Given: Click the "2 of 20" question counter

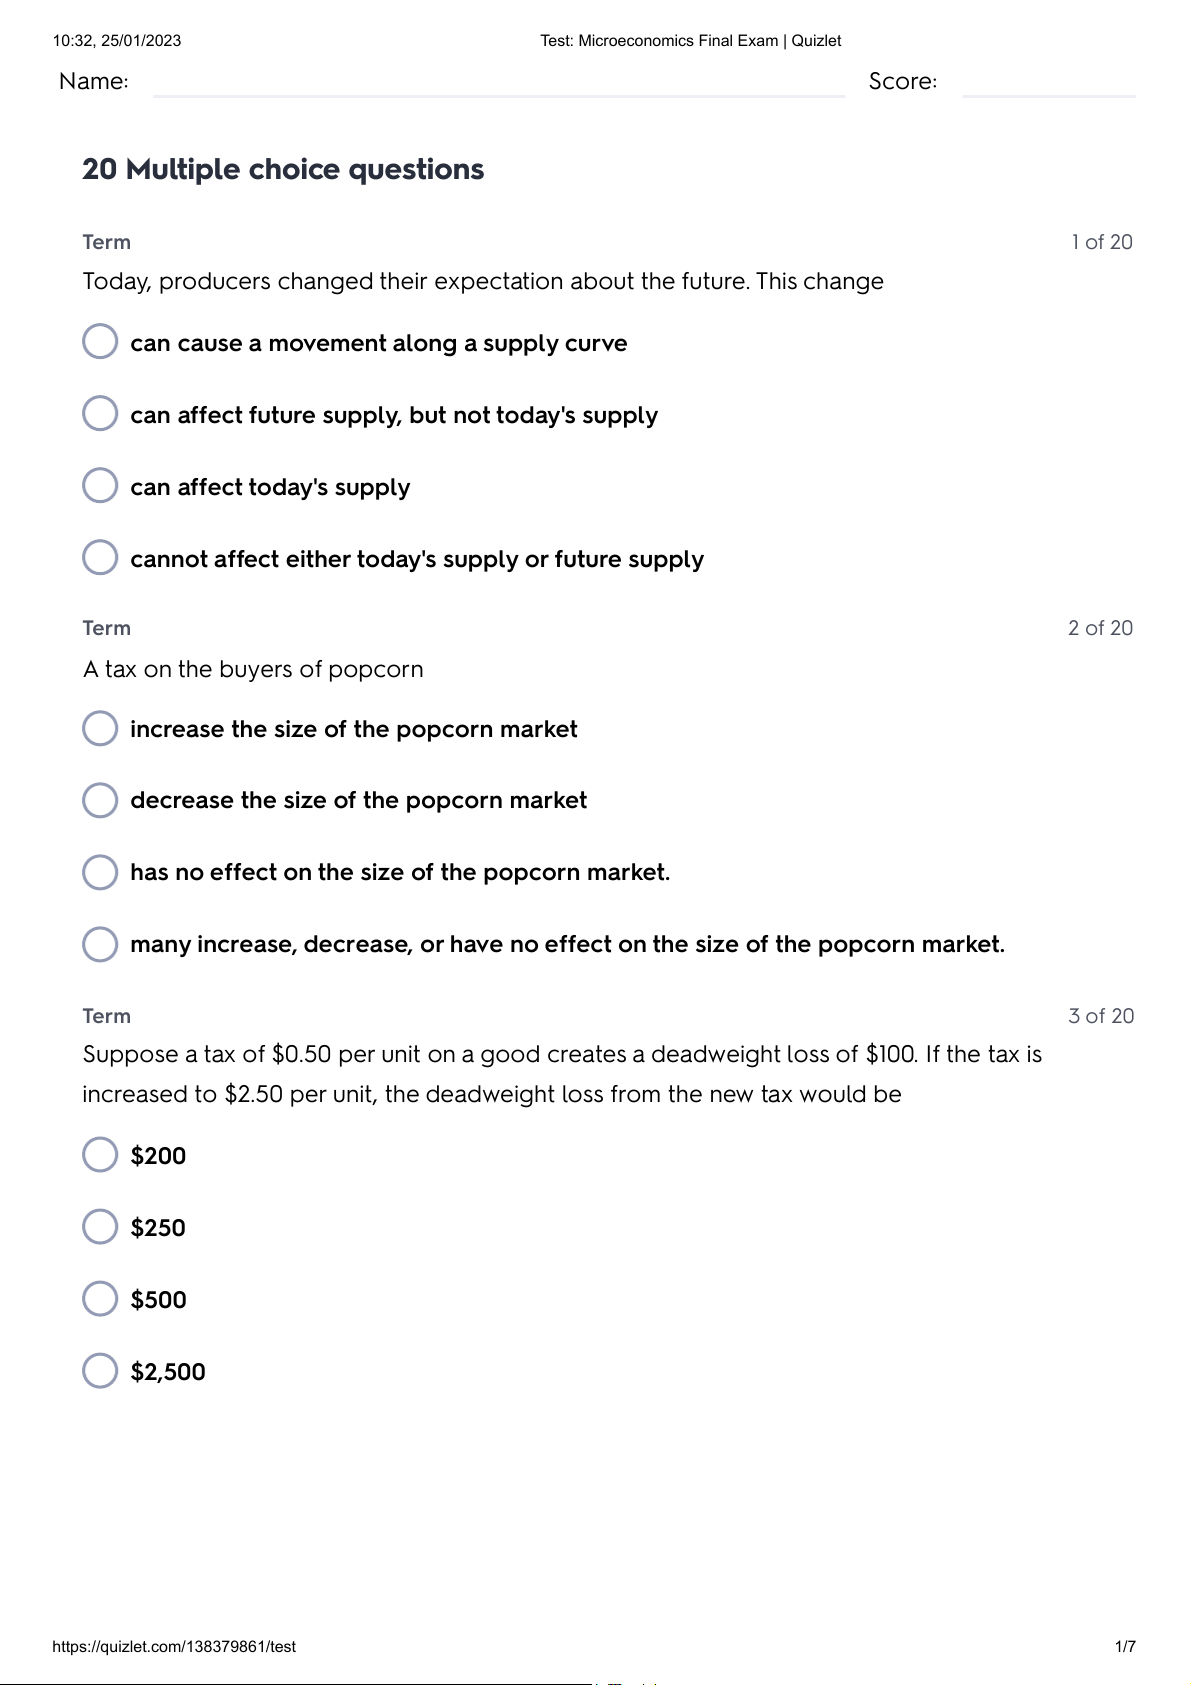Looking at the screenshot, I should point(1100,628).
